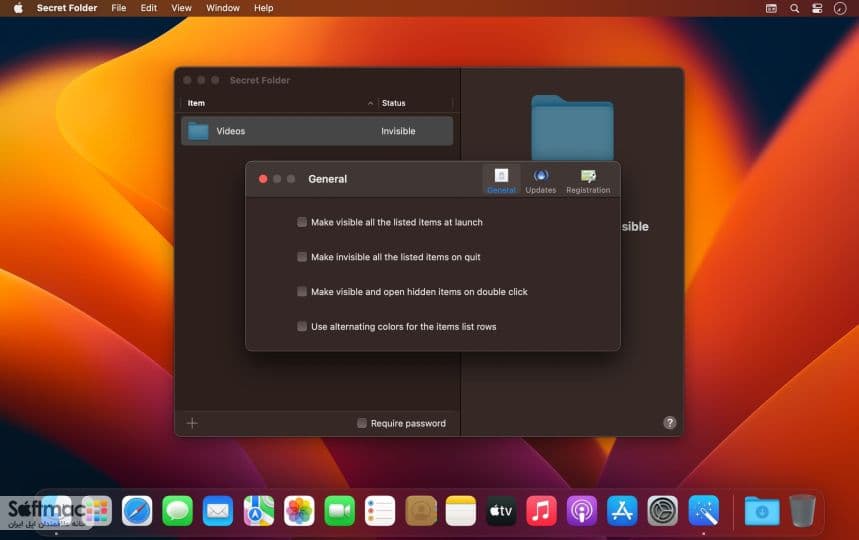The image size is (859, 540).
Task: Open System Settings from the Dock
Action: point(663,511)
